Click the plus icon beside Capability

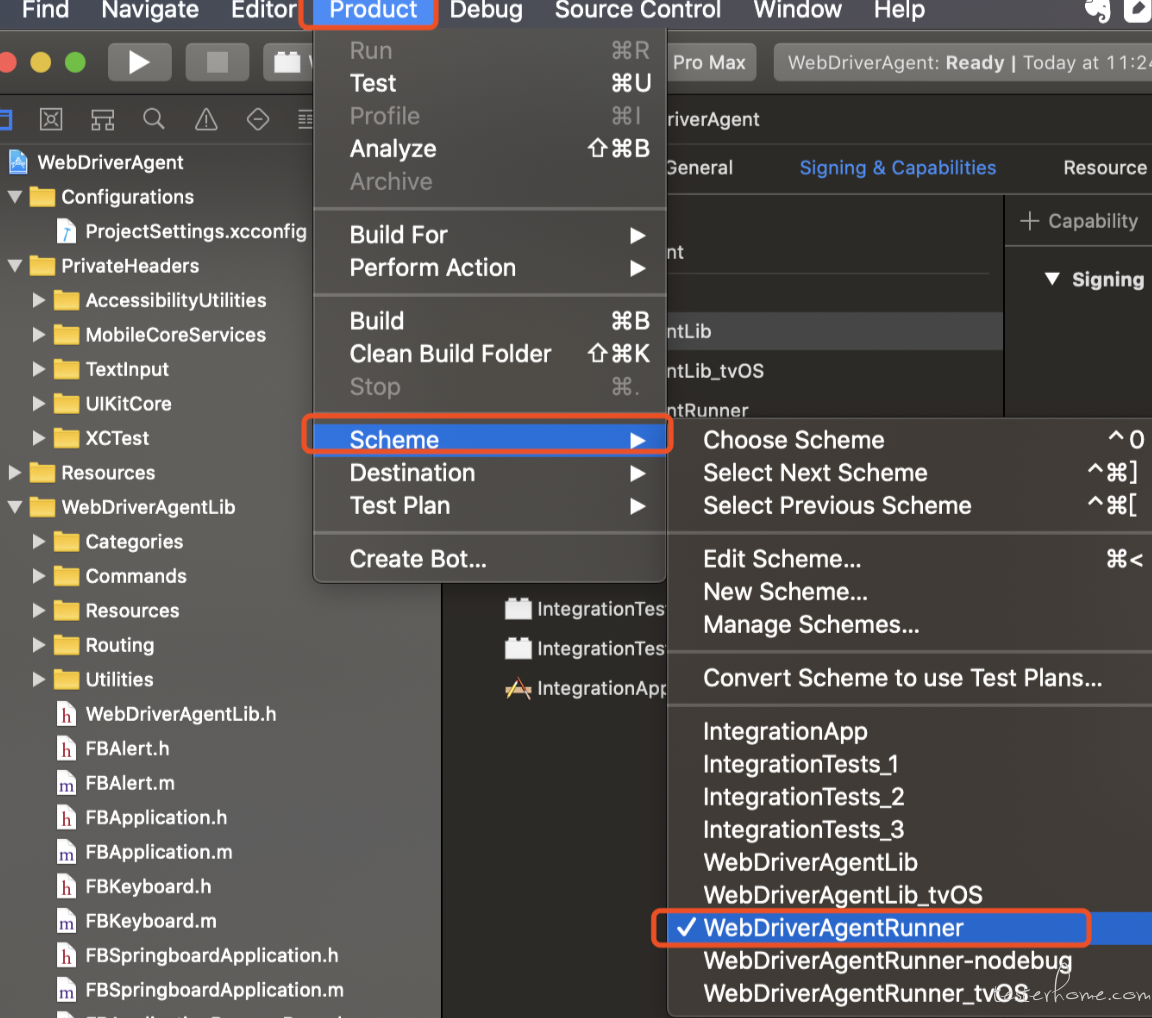tap(1029, 220)
